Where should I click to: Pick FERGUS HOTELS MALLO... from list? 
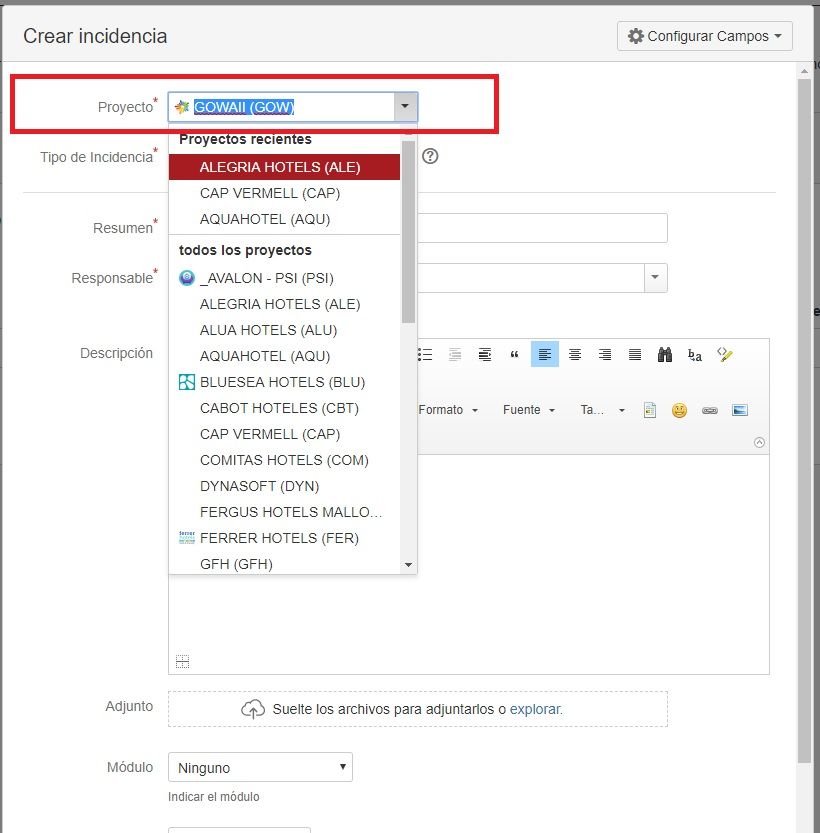click(x=284, y=512)
